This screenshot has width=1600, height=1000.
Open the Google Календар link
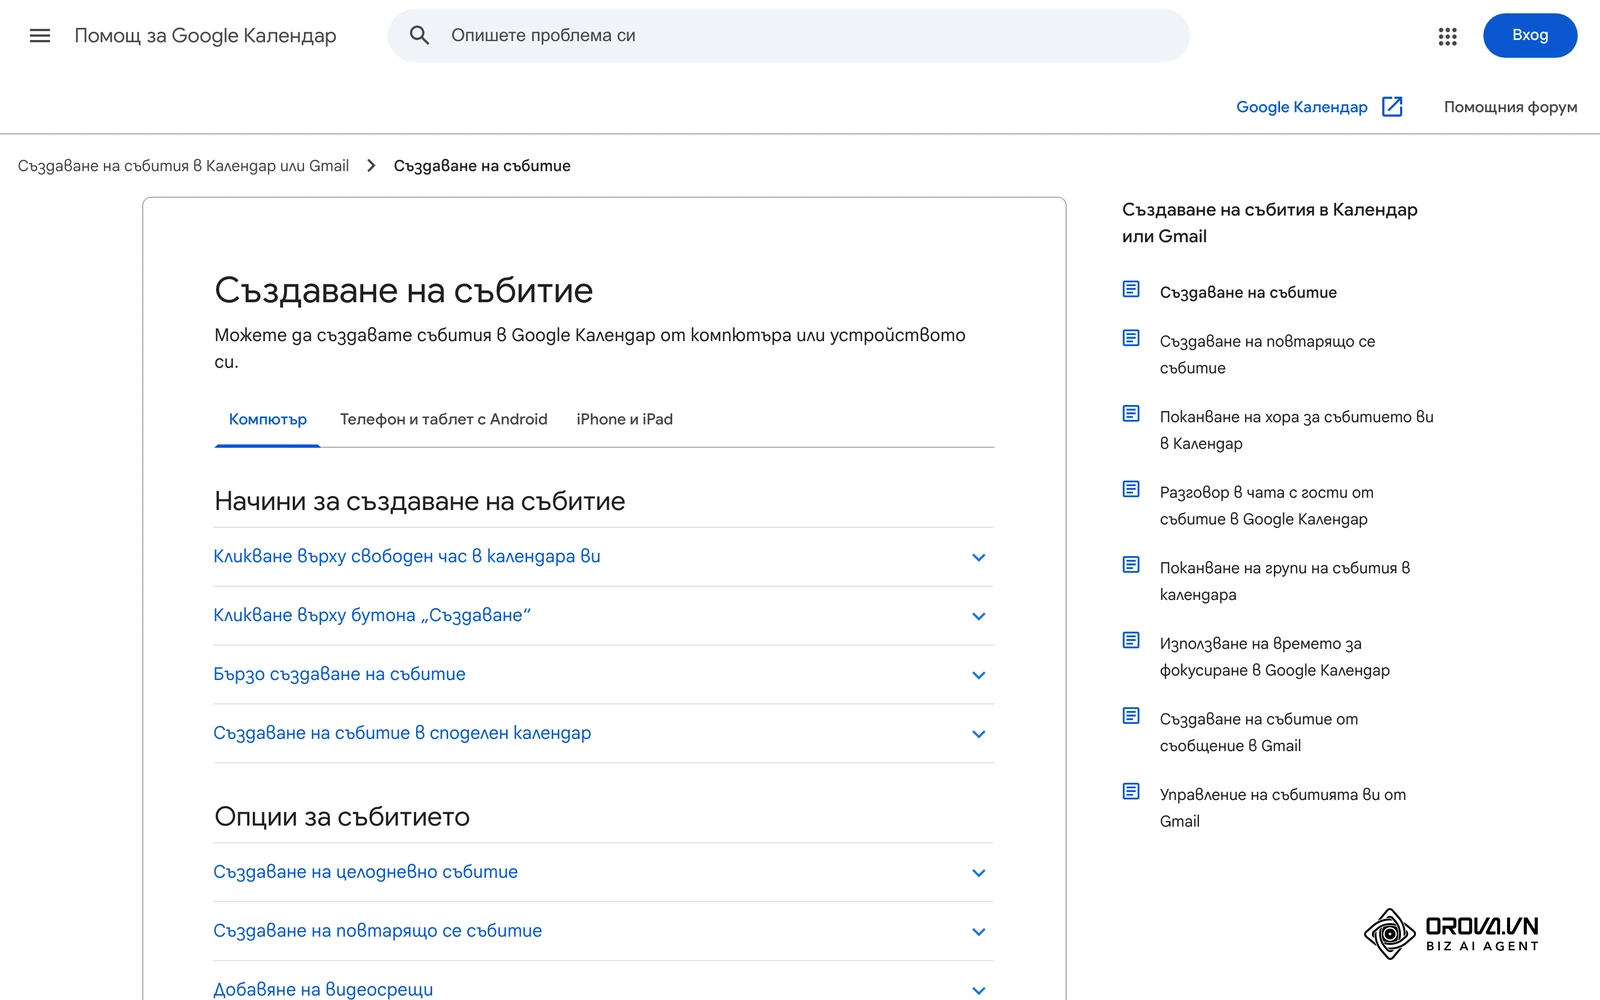1302,107
